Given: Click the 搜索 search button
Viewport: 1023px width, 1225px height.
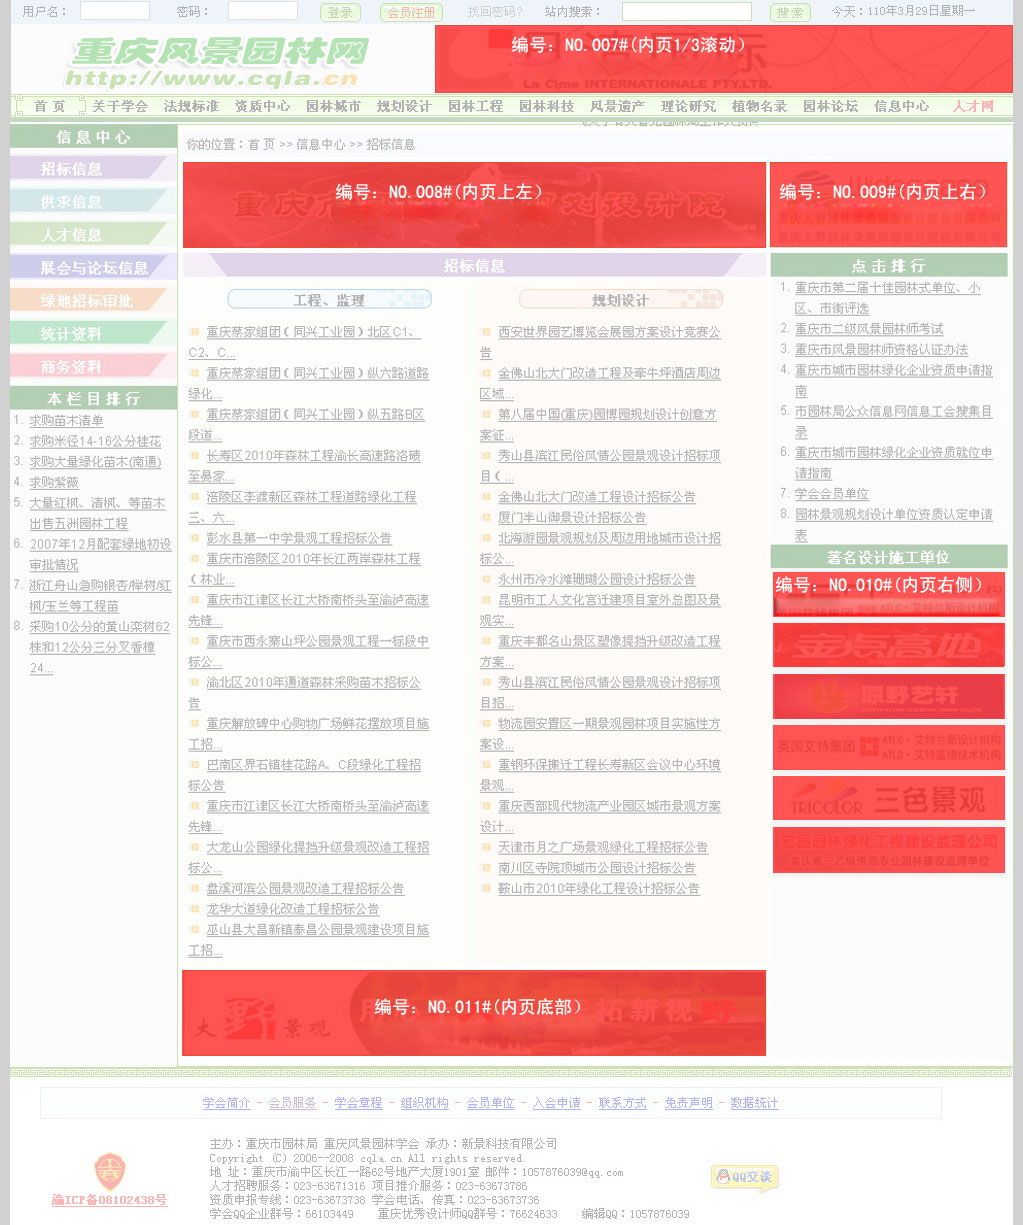Looking at the screenshot, I should (x=790, y=12).
